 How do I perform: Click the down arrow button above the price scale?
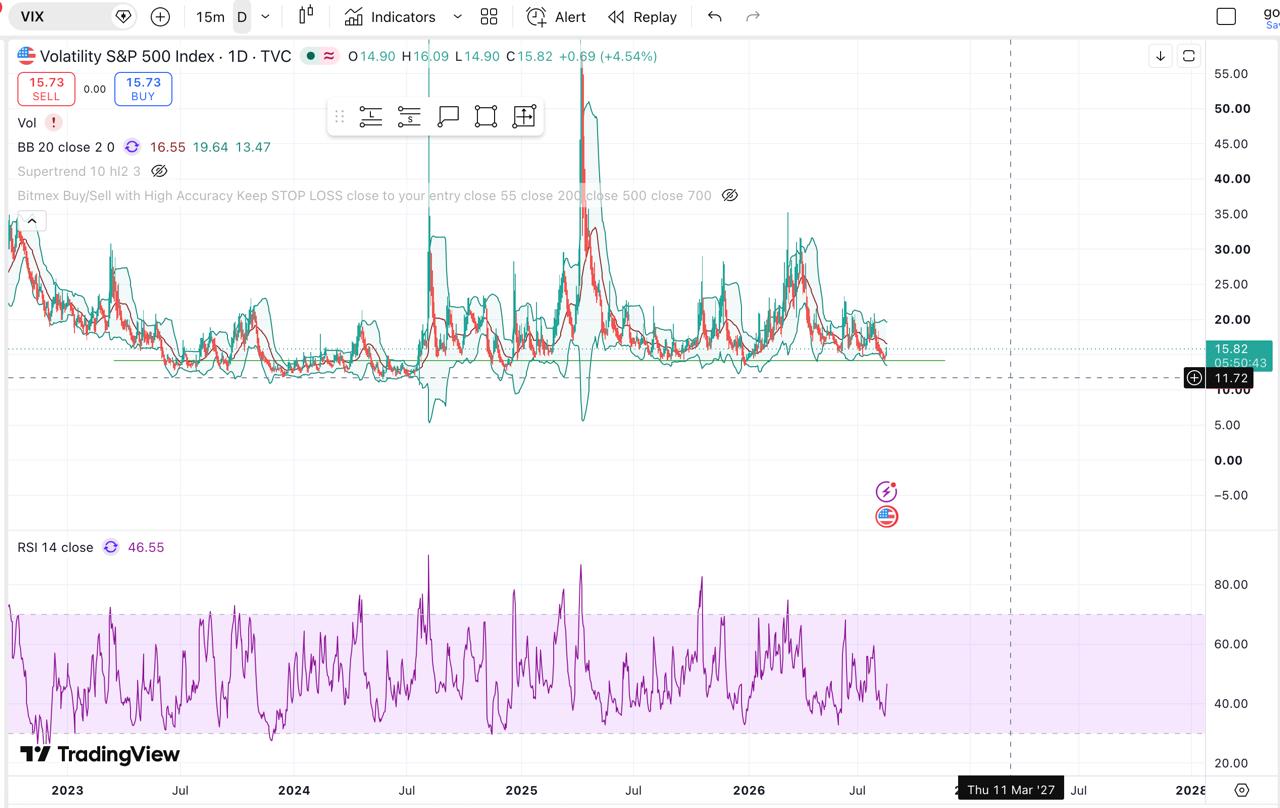tap(1160, 56)
